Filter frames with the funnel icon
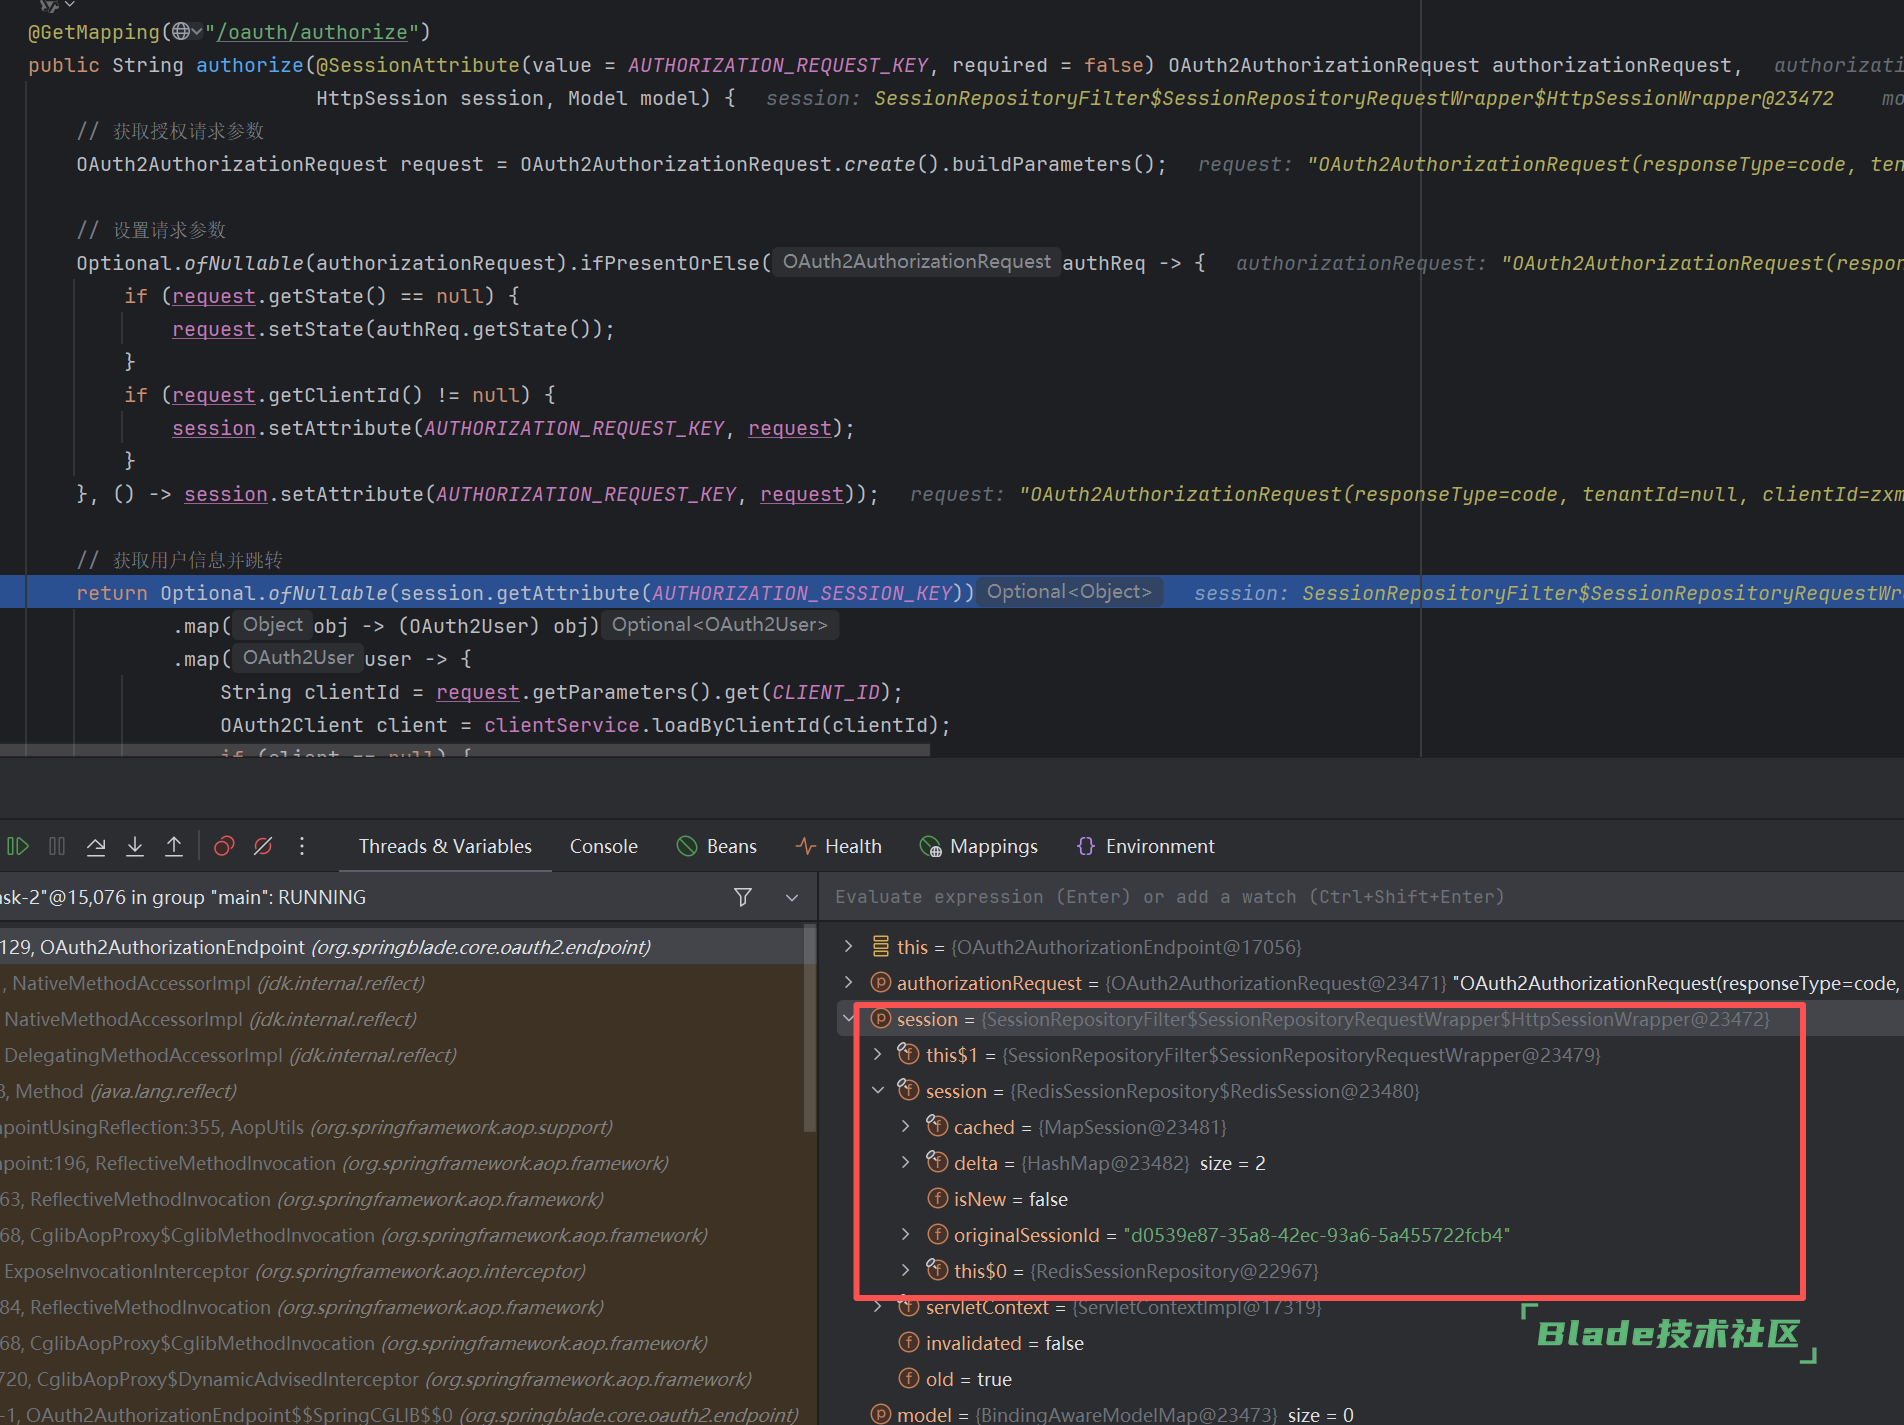Screen dimensions: 1904x1425 pyautogui.click(x=743, y=897)
